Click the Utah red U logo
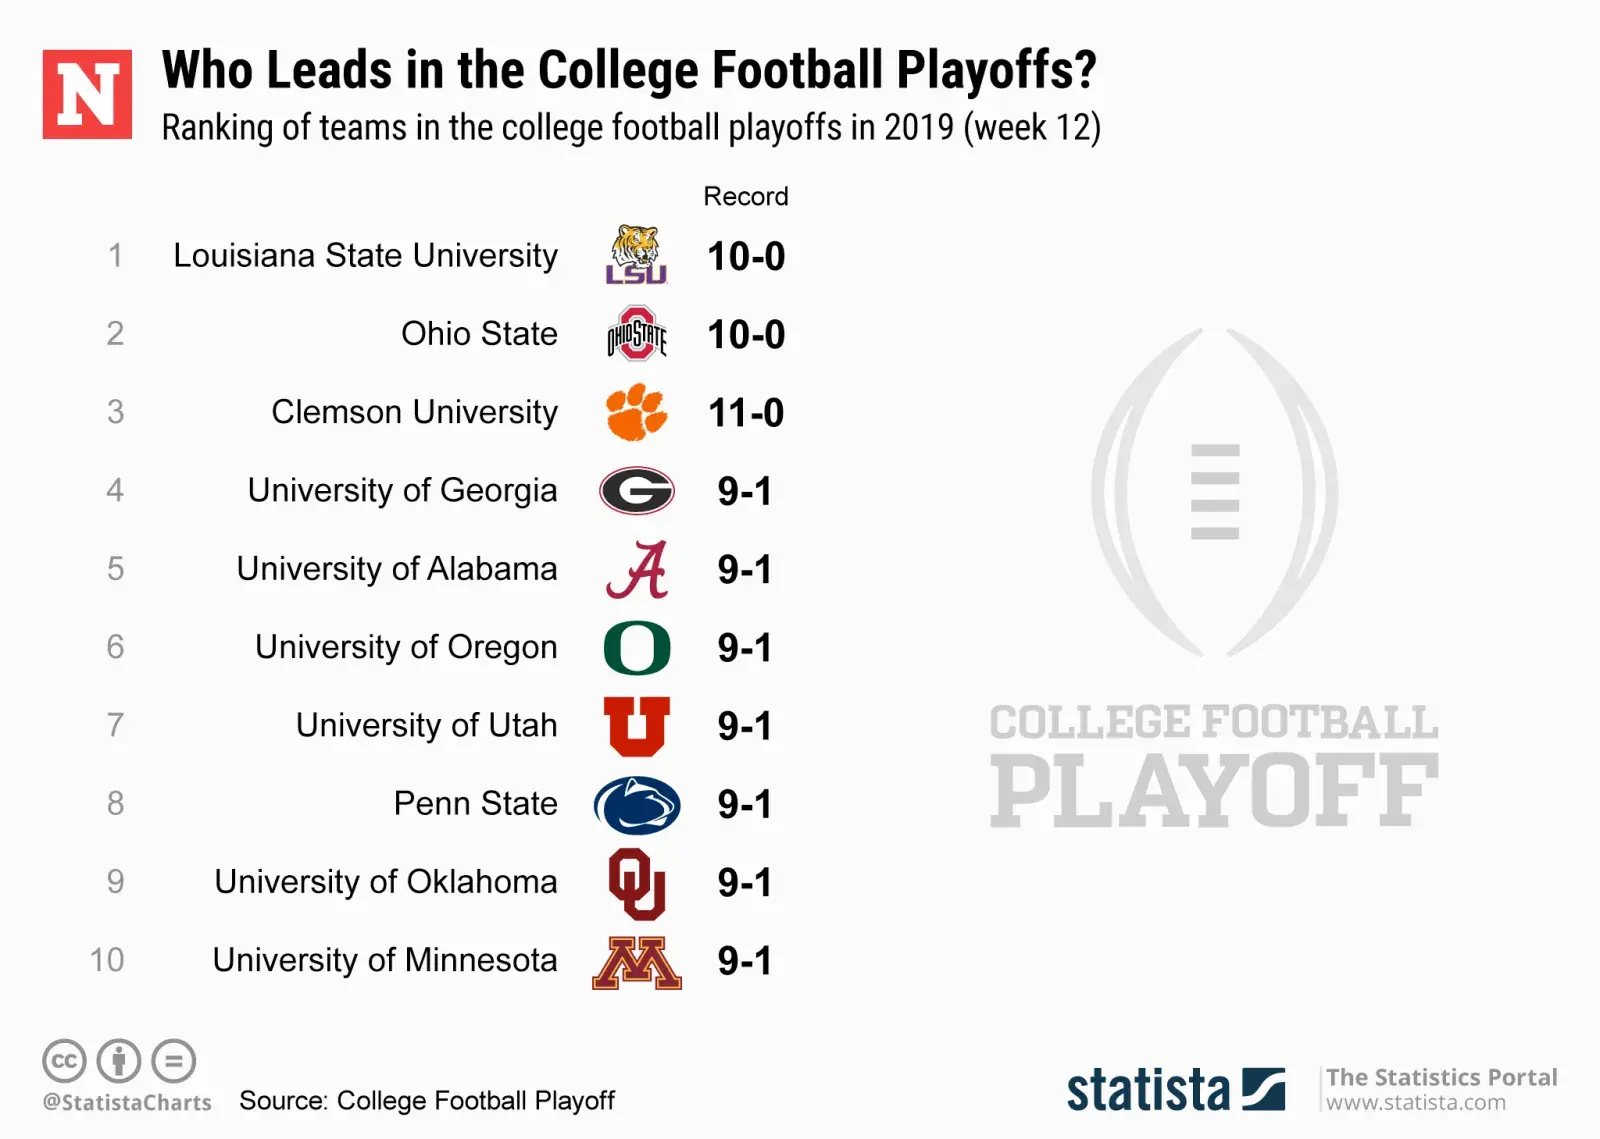Image resolution: width=1600 pixels, height=1139 pixels. (636, 726)
